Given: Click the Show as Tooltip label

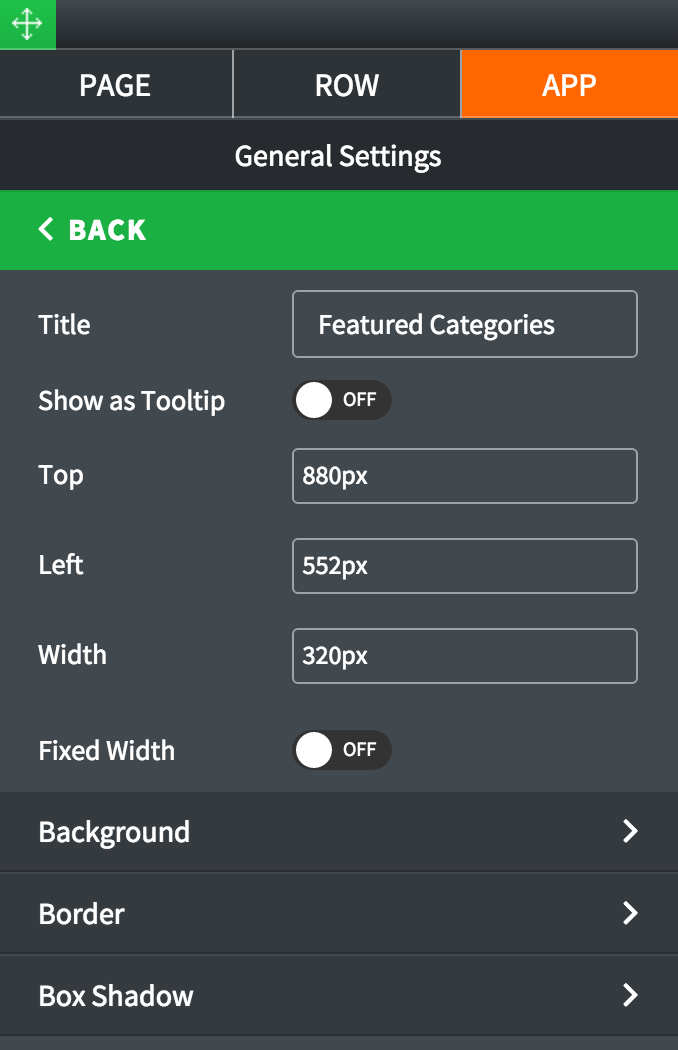Looking at the screenshot, I should pyautogui.click(x=131, y=401).
